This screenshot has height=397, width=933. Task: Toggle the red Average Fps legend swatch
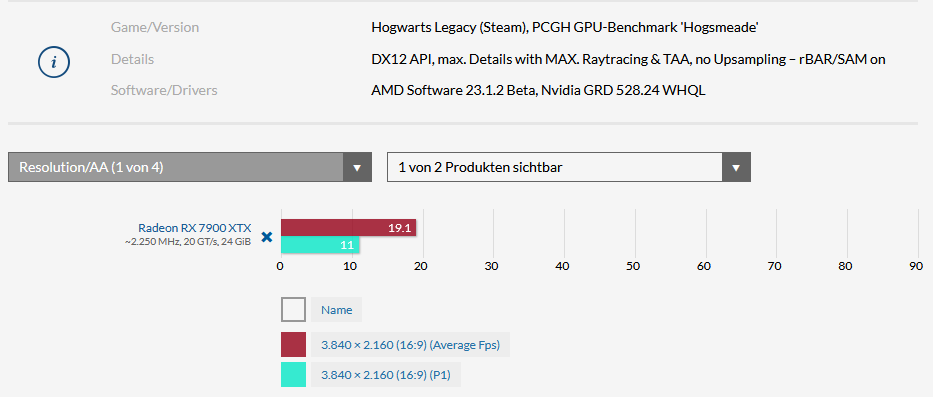tap(293, 345)
